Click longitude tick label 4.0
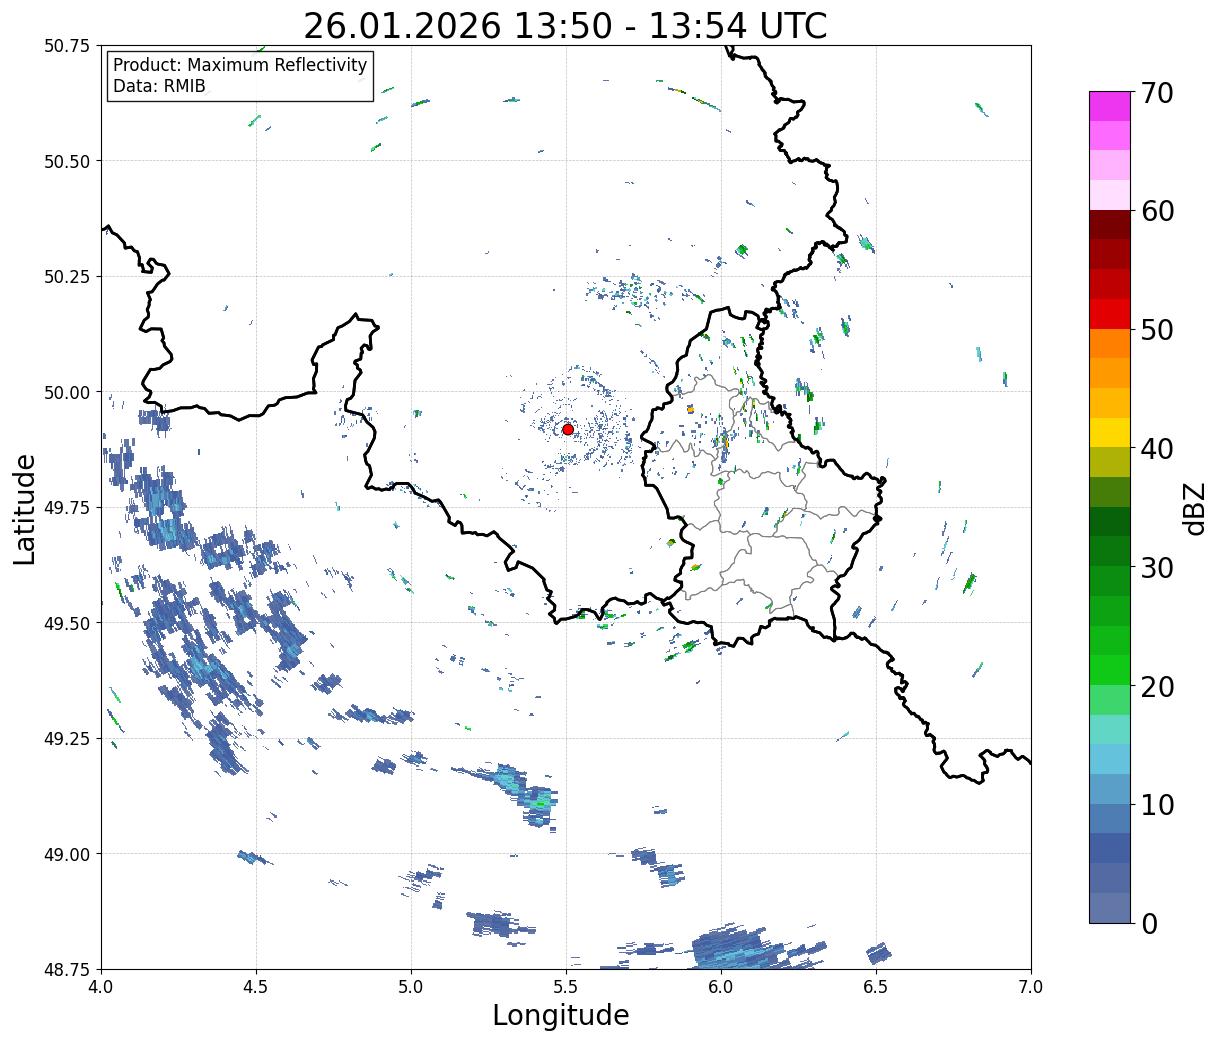Screen dimensions: 1219x1040 [x=101, y=987]
